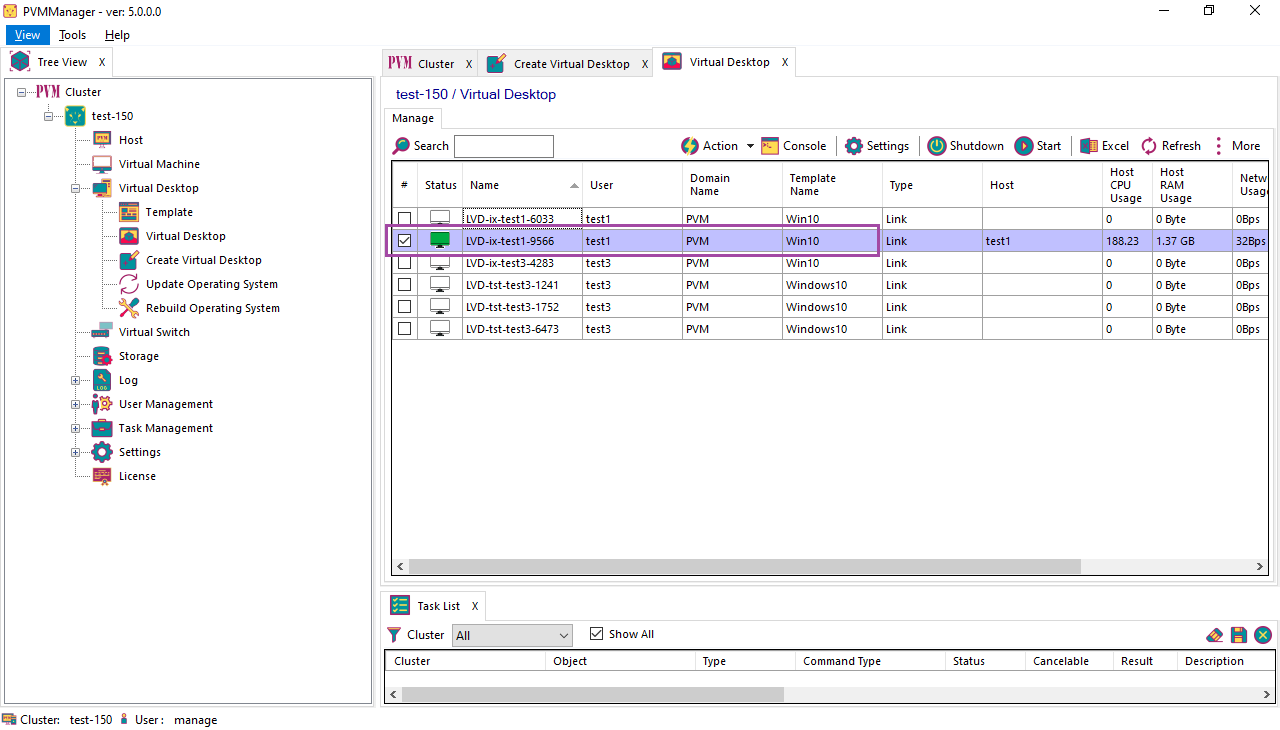The height and width of the screenshot is (730, 1280).
Task: Select LVD-tst-test3-1241 name cell
Action: click(523, 285)
